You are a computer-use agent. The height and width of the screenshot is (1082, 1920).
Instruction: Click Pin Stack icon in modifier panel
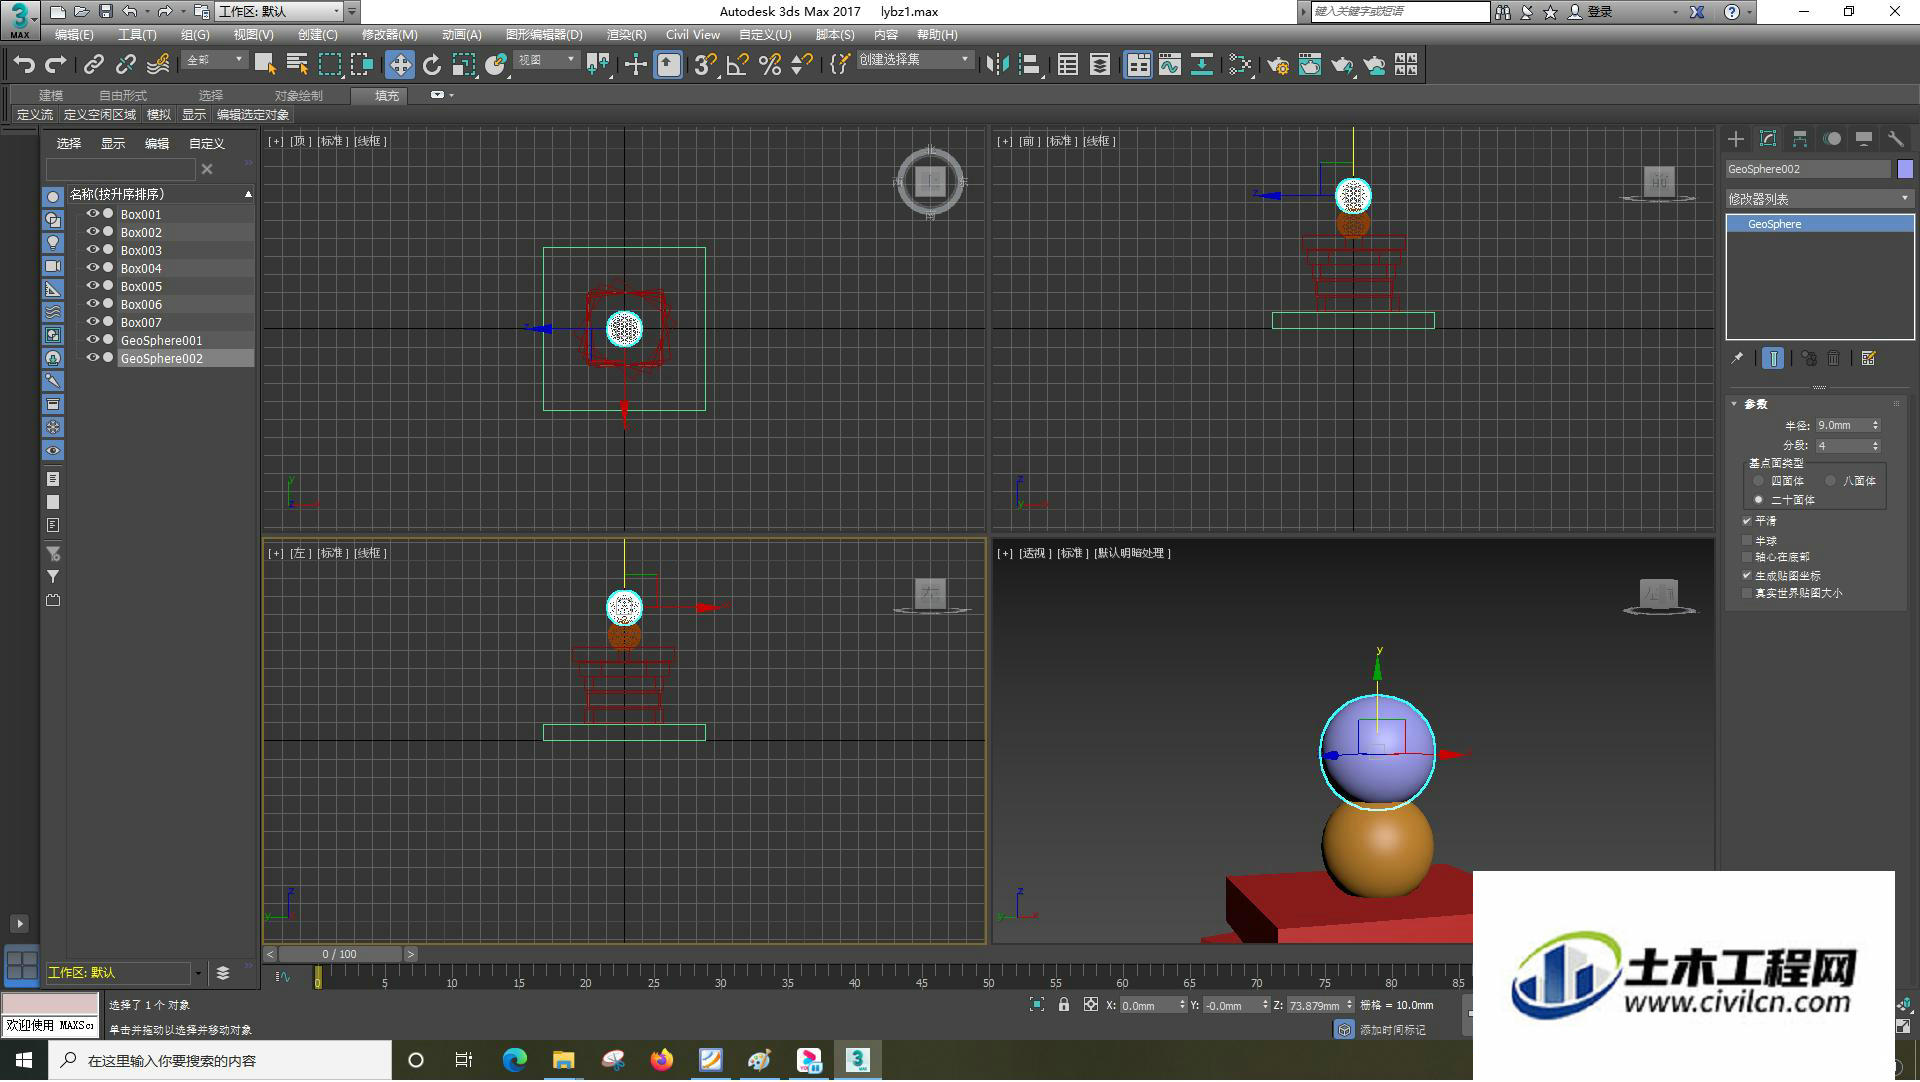[1737, 358]
